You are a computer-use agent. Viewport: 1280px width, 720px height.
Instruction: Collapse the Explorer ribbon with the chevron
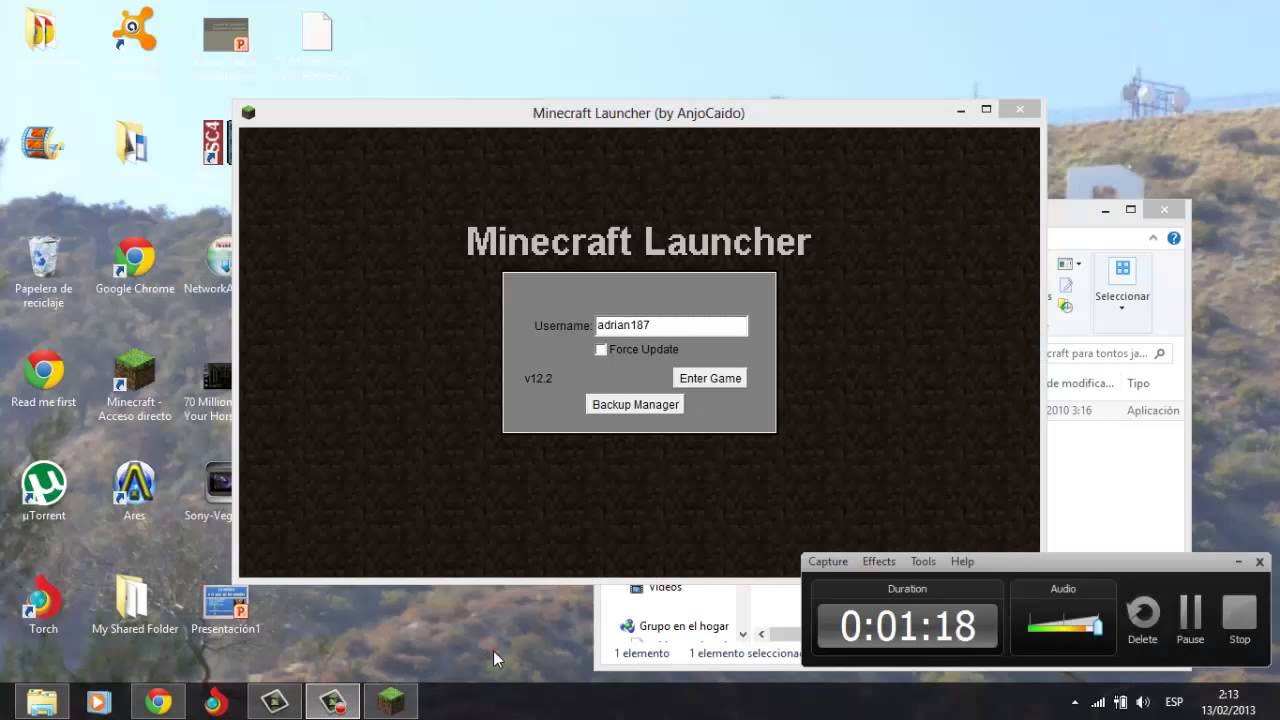pyautogui.click(x=1153, y=238)
